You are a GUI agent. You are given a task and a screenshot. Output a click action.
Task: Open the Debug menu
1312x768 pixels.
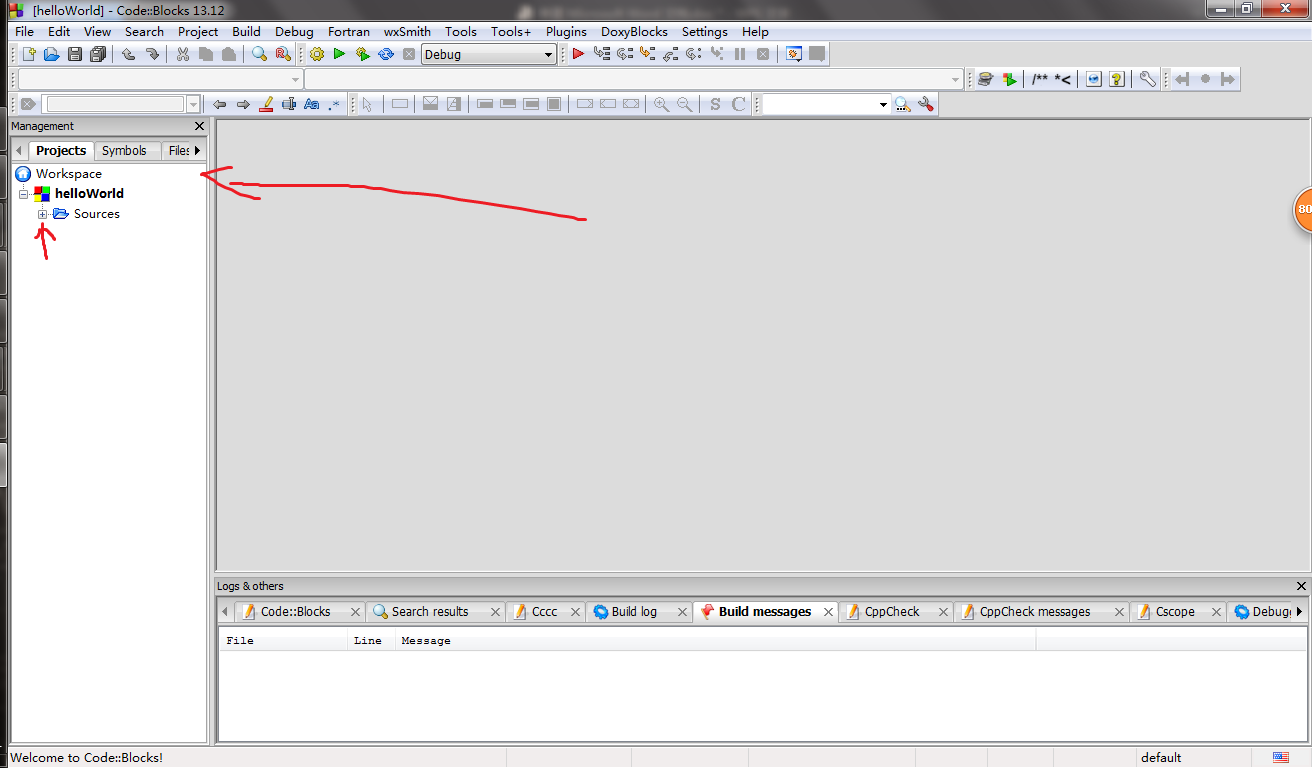pos(294,31)
